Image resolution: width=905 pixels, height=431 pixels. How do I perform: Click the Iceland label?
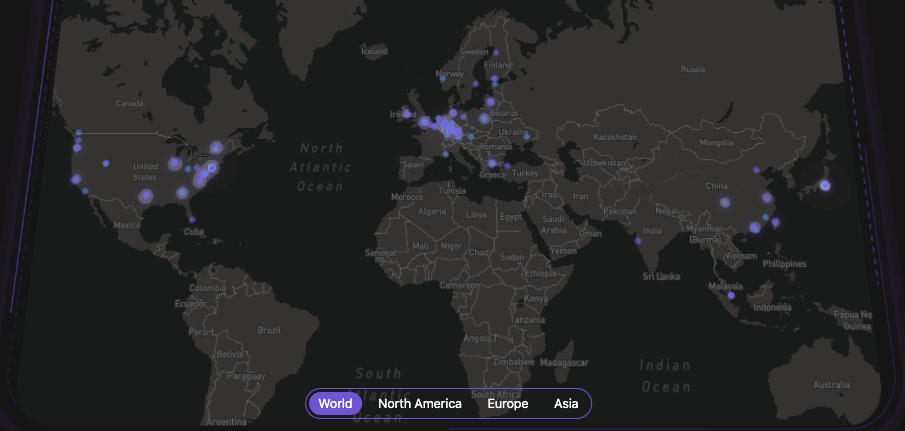[x=374, y=51]
